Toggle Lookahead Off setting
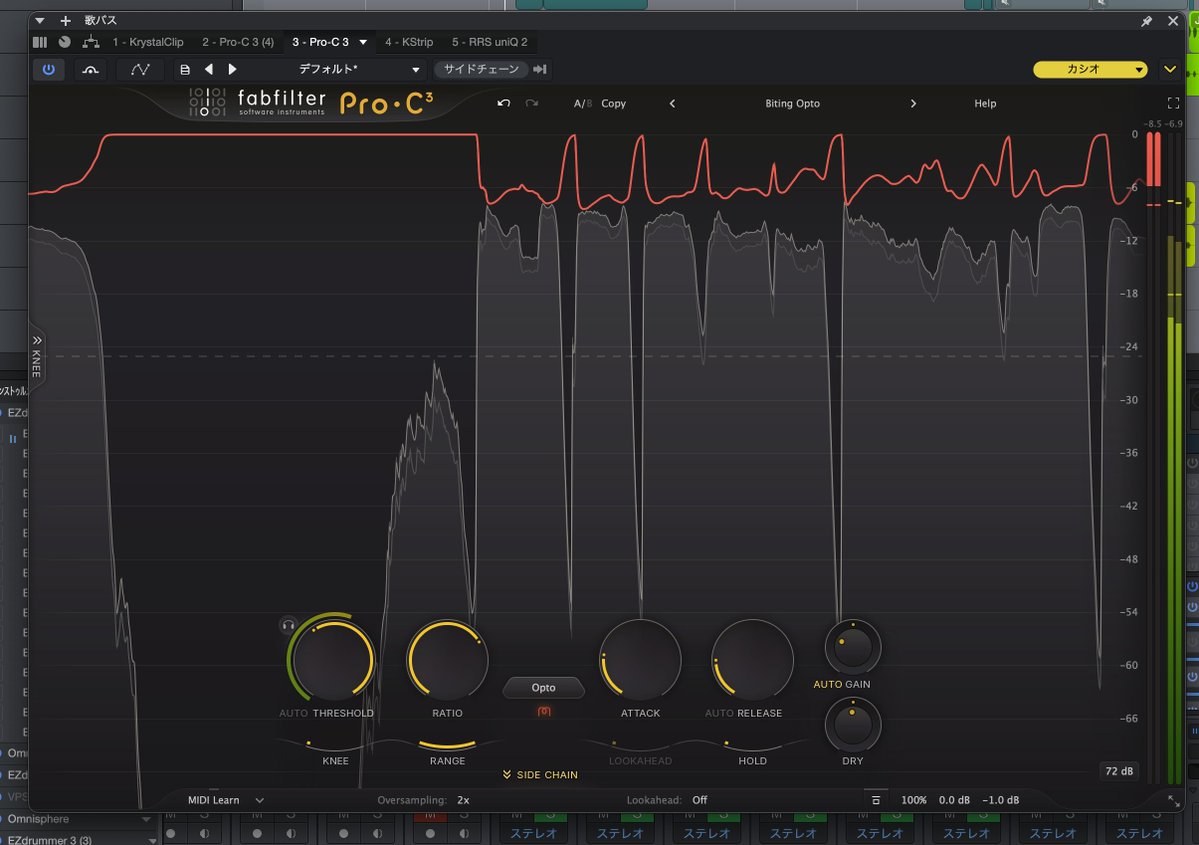The image size is (1199, 845). pyautogui.click(x=700, y=800)
